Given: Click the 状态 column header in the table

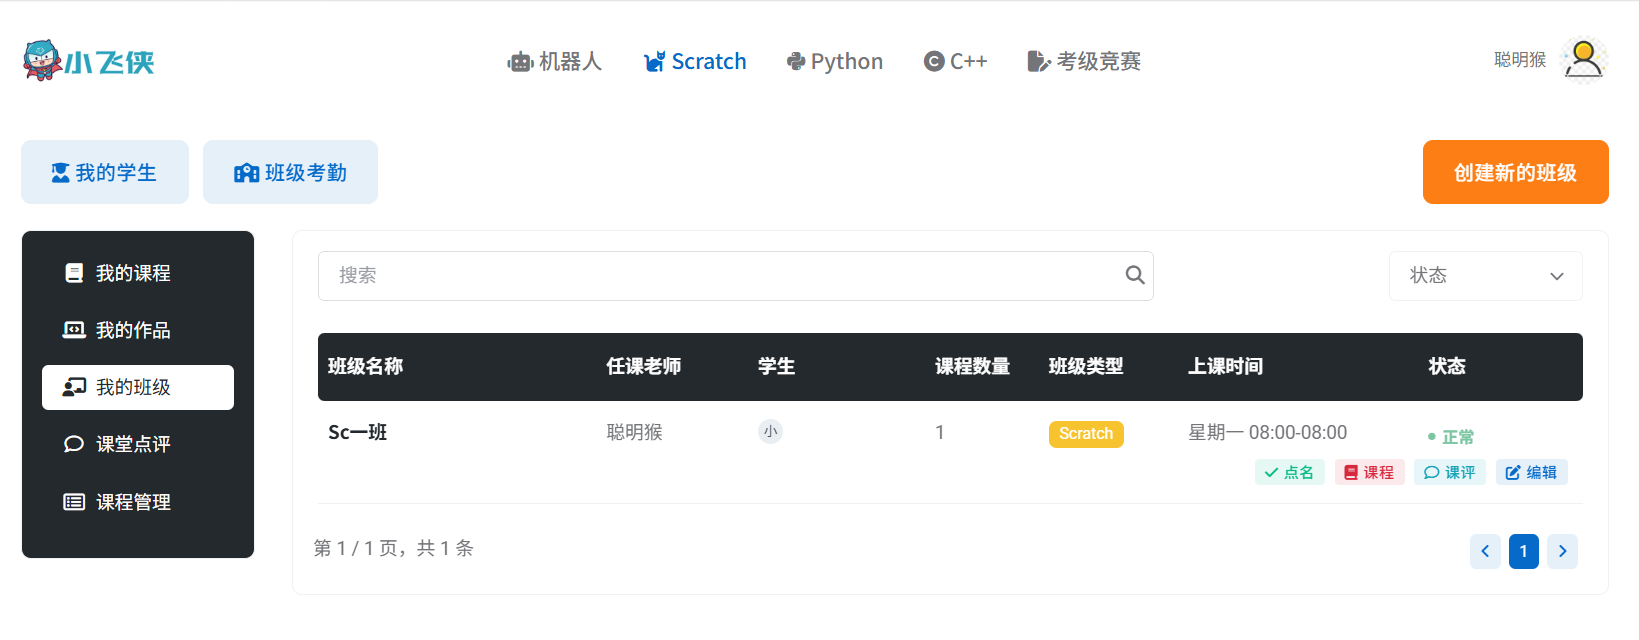Looking at the screenshot, I should [x=1447, y=366].
